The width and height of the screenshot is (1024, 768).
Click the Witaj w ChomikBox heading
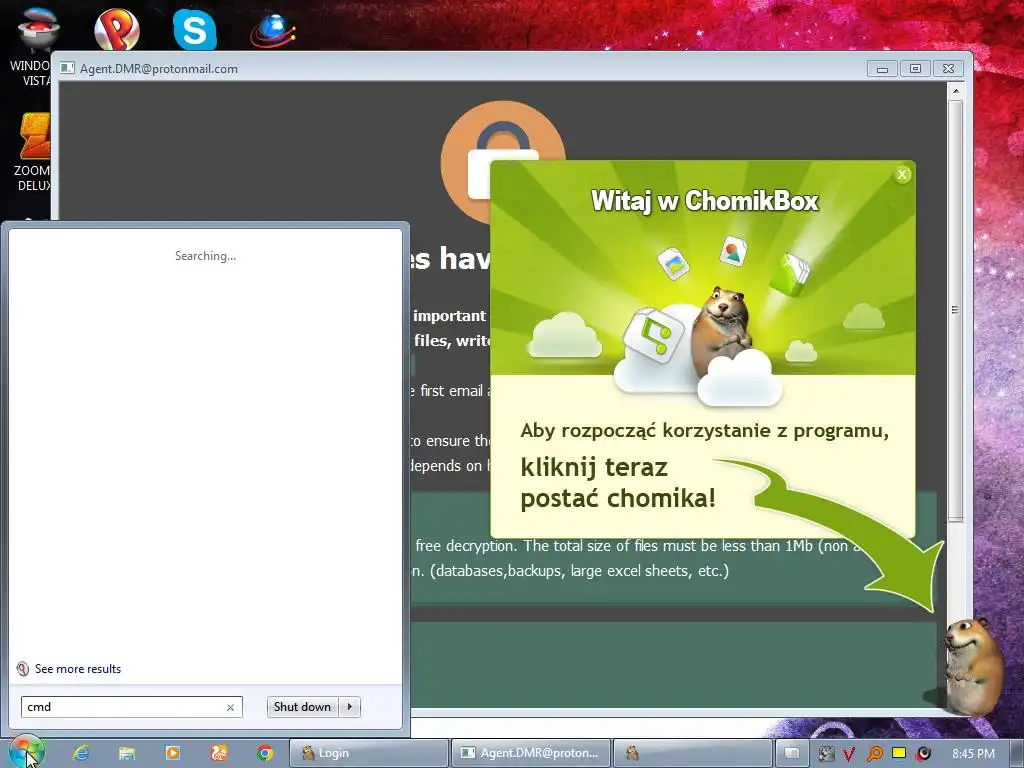coord(705,200)
